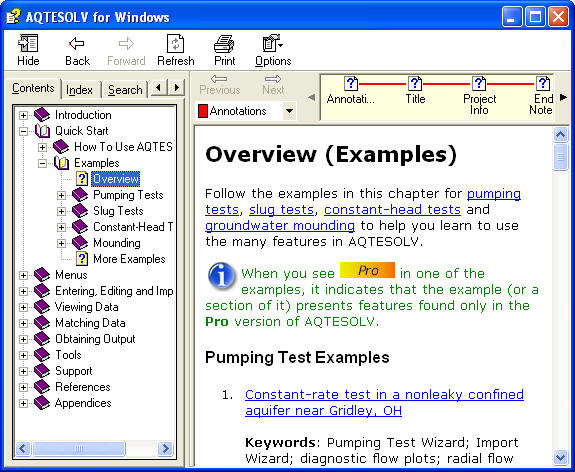This screenshot has width=575, height=472.
Task: Open the constant-head tests hyperlink
Action: [392, 210]
